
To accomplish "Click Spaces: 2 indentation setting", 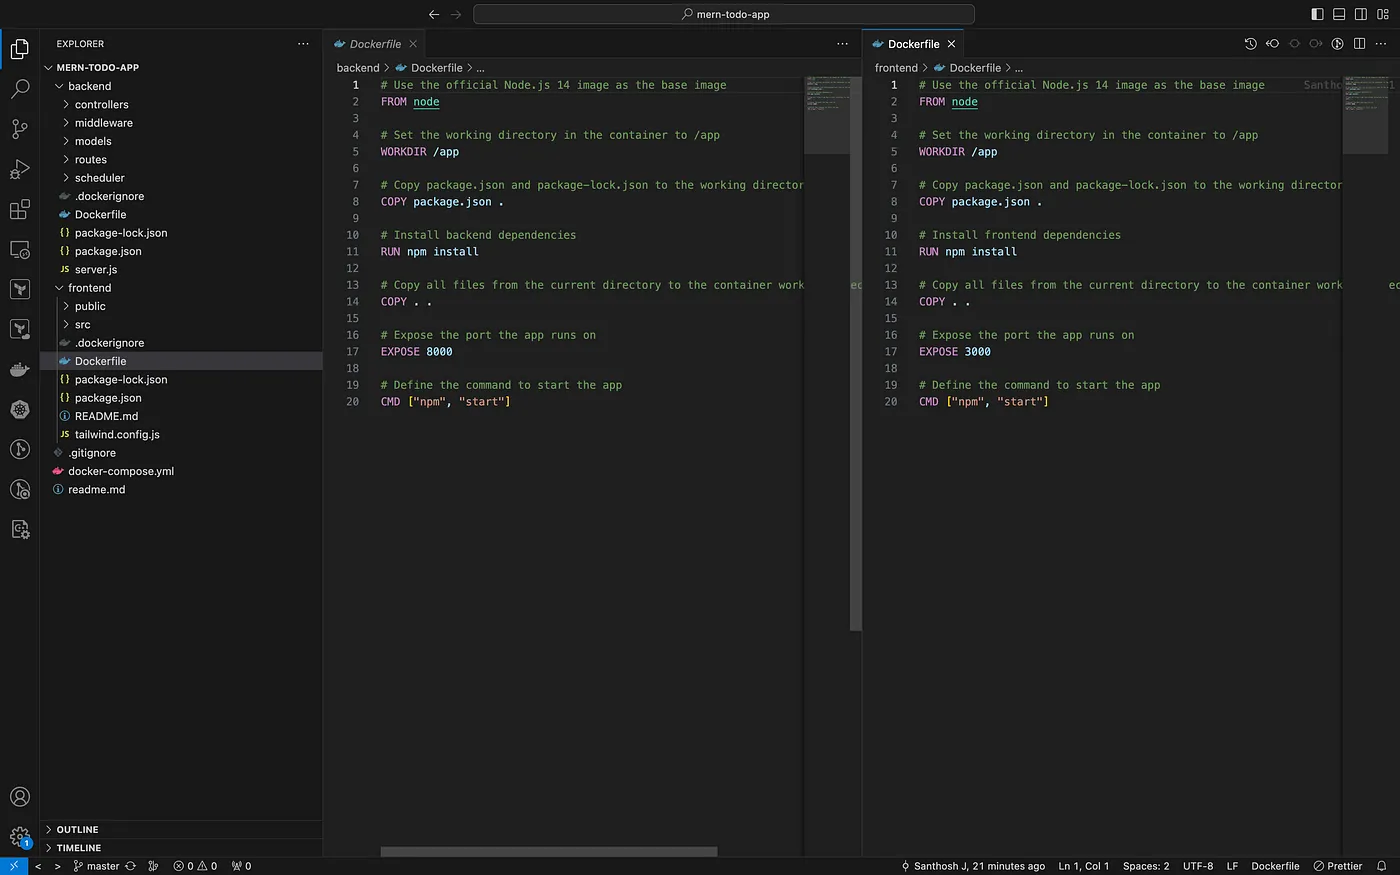I will pyautogui.click(x=1145, y=866).
